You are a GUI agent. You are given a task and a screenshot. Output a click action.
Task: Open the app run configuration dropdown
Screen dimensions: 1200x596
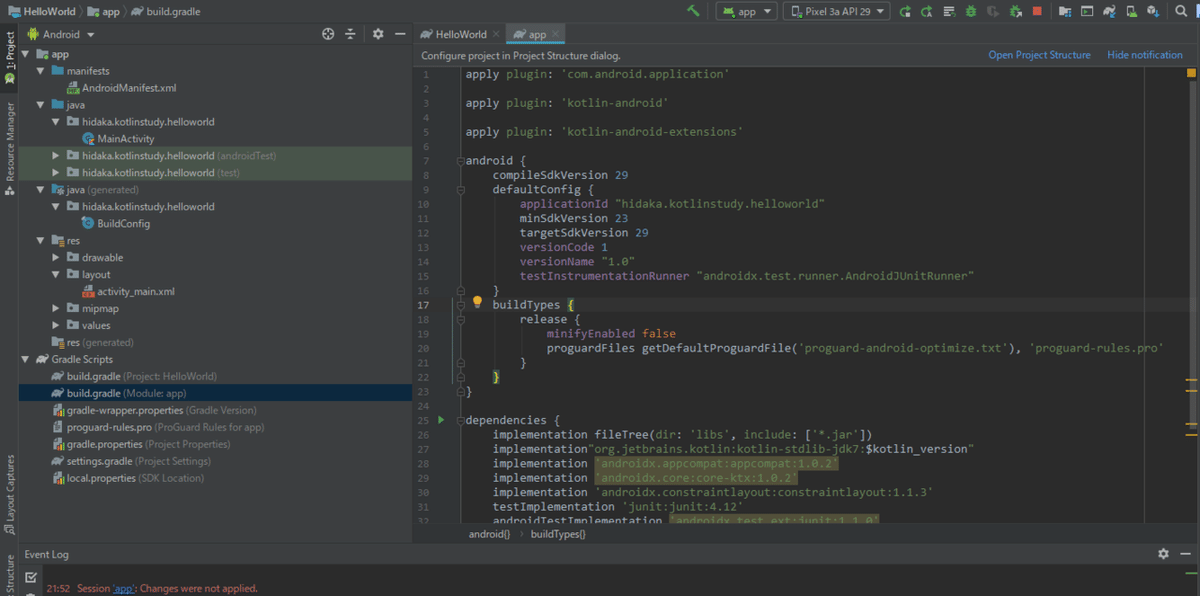tap(746, 11)
